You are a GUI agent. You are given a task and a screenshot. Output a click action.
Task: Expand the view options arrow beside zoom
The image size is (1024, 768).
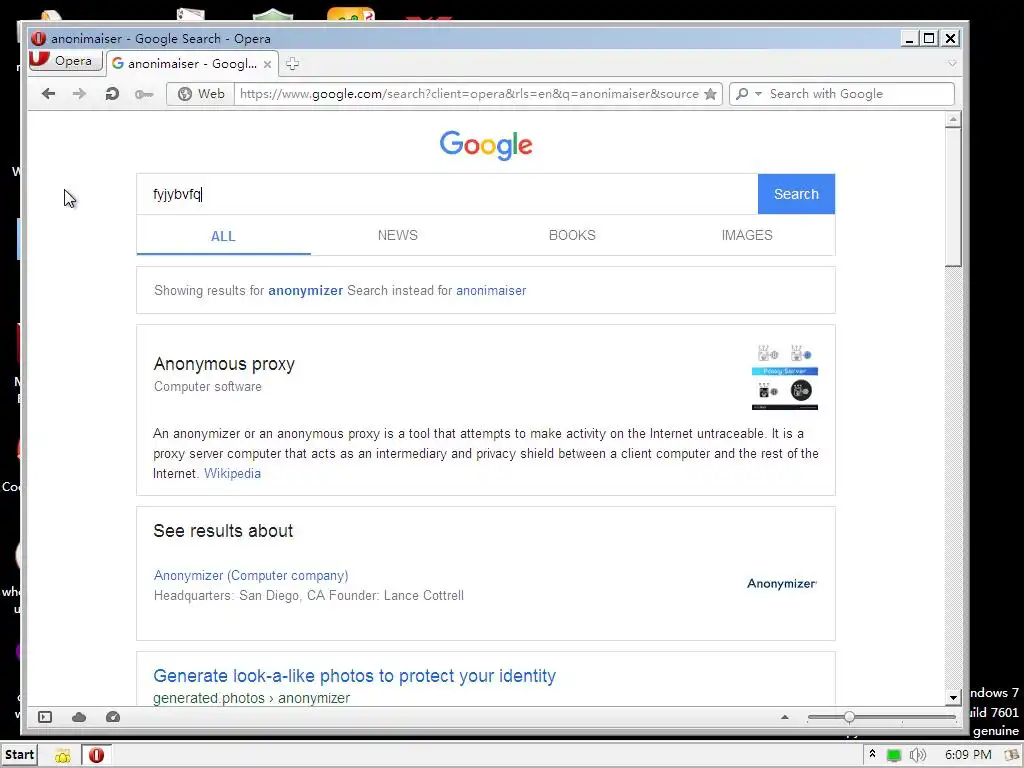point(785,717)
